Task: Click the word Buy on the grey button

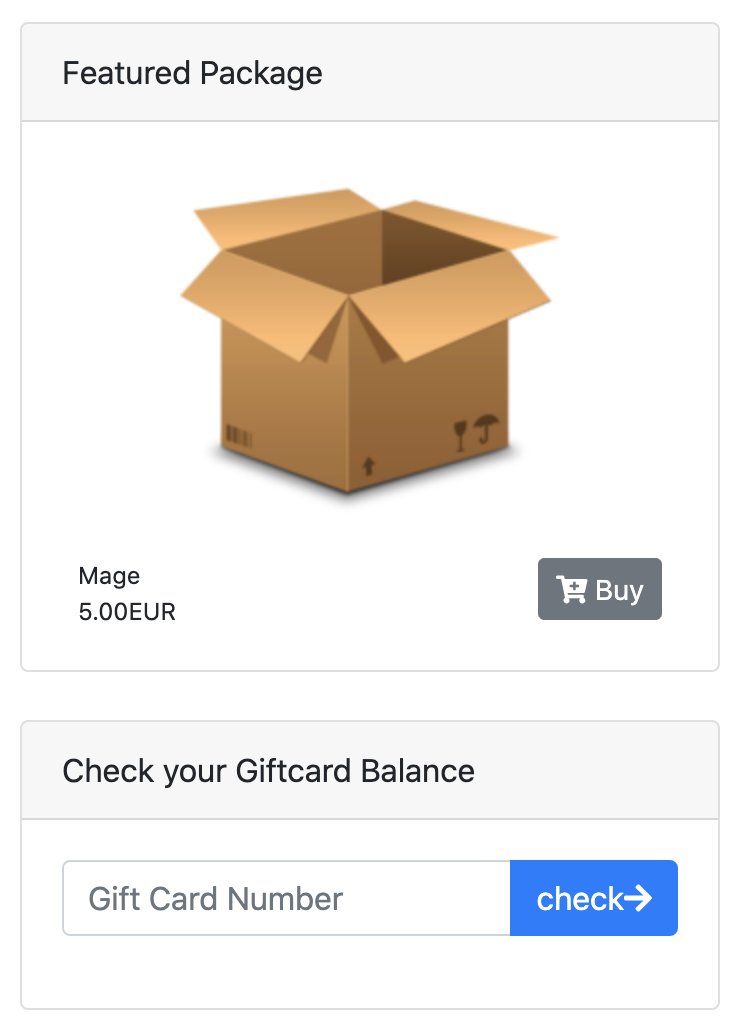Action: [619, 591]
